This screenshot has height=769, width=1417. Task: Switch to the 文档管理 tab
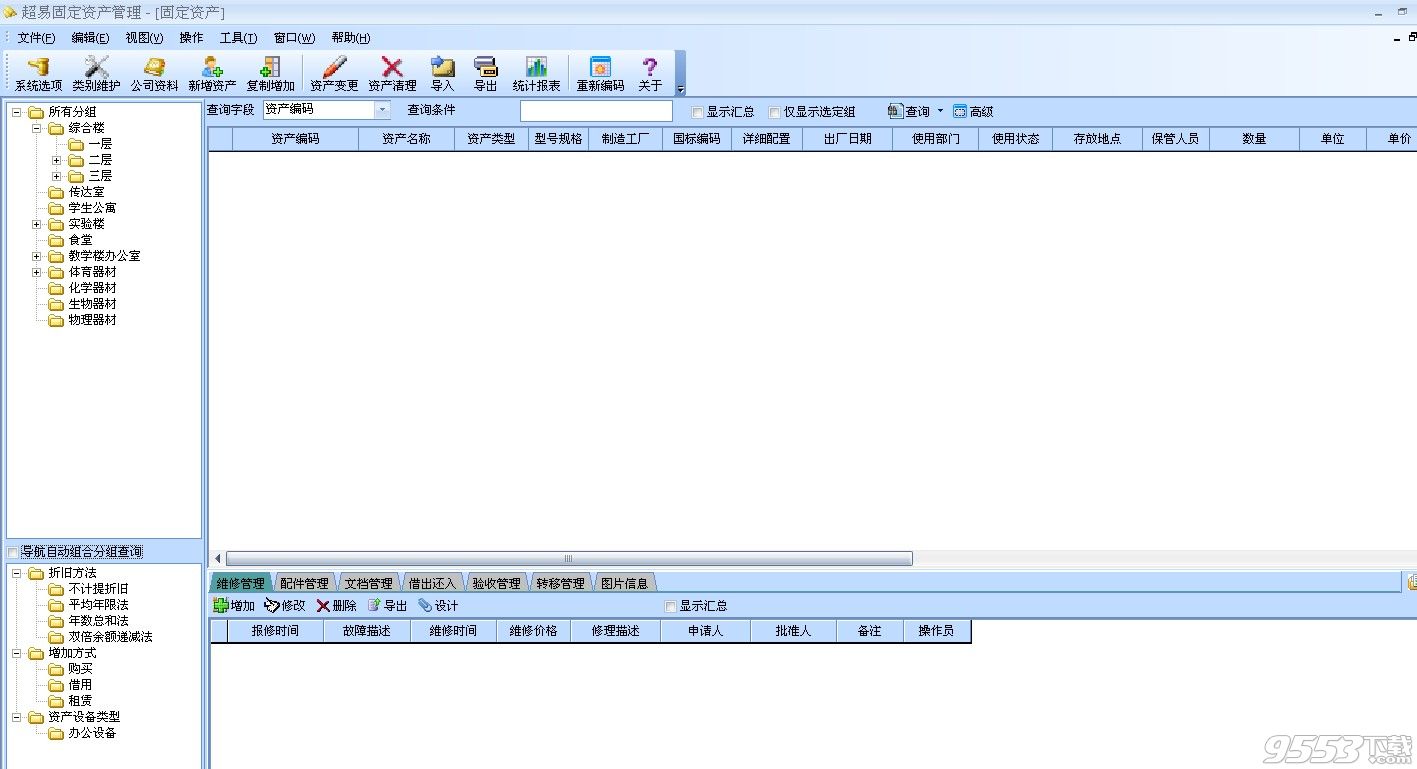coord(368,583)
